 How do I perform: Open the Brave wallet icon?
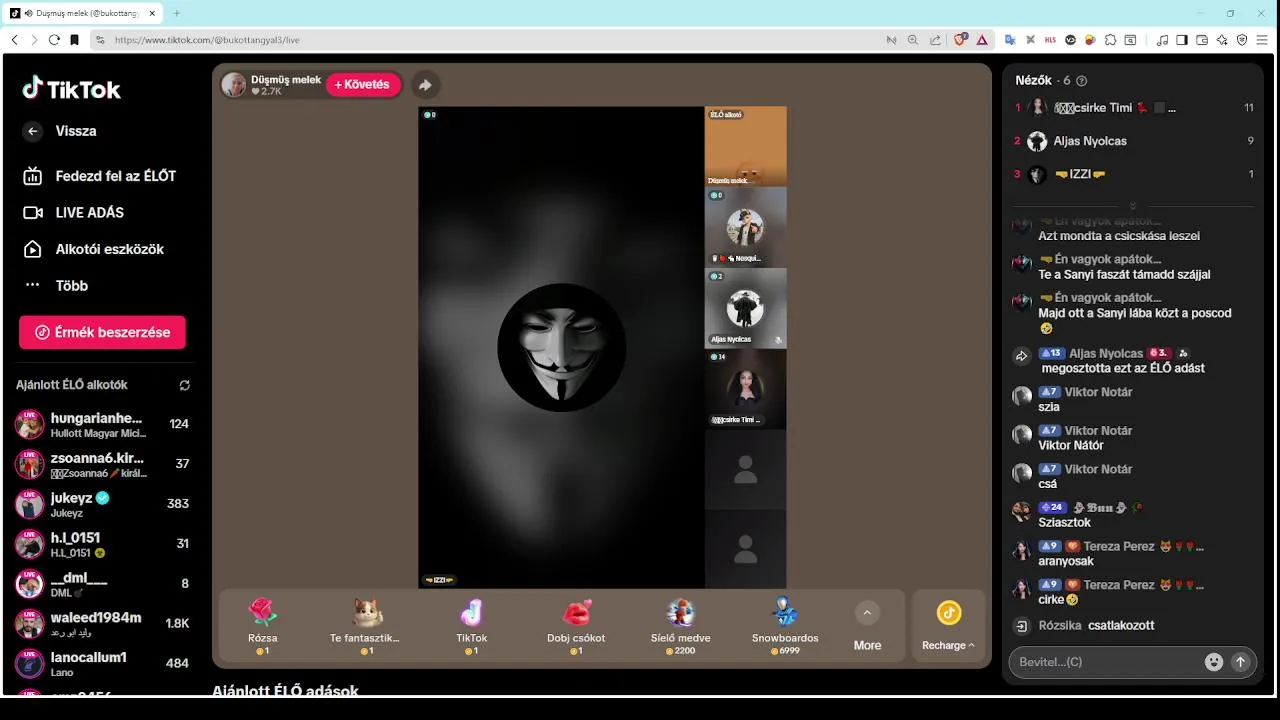(x=1202, y=40)
